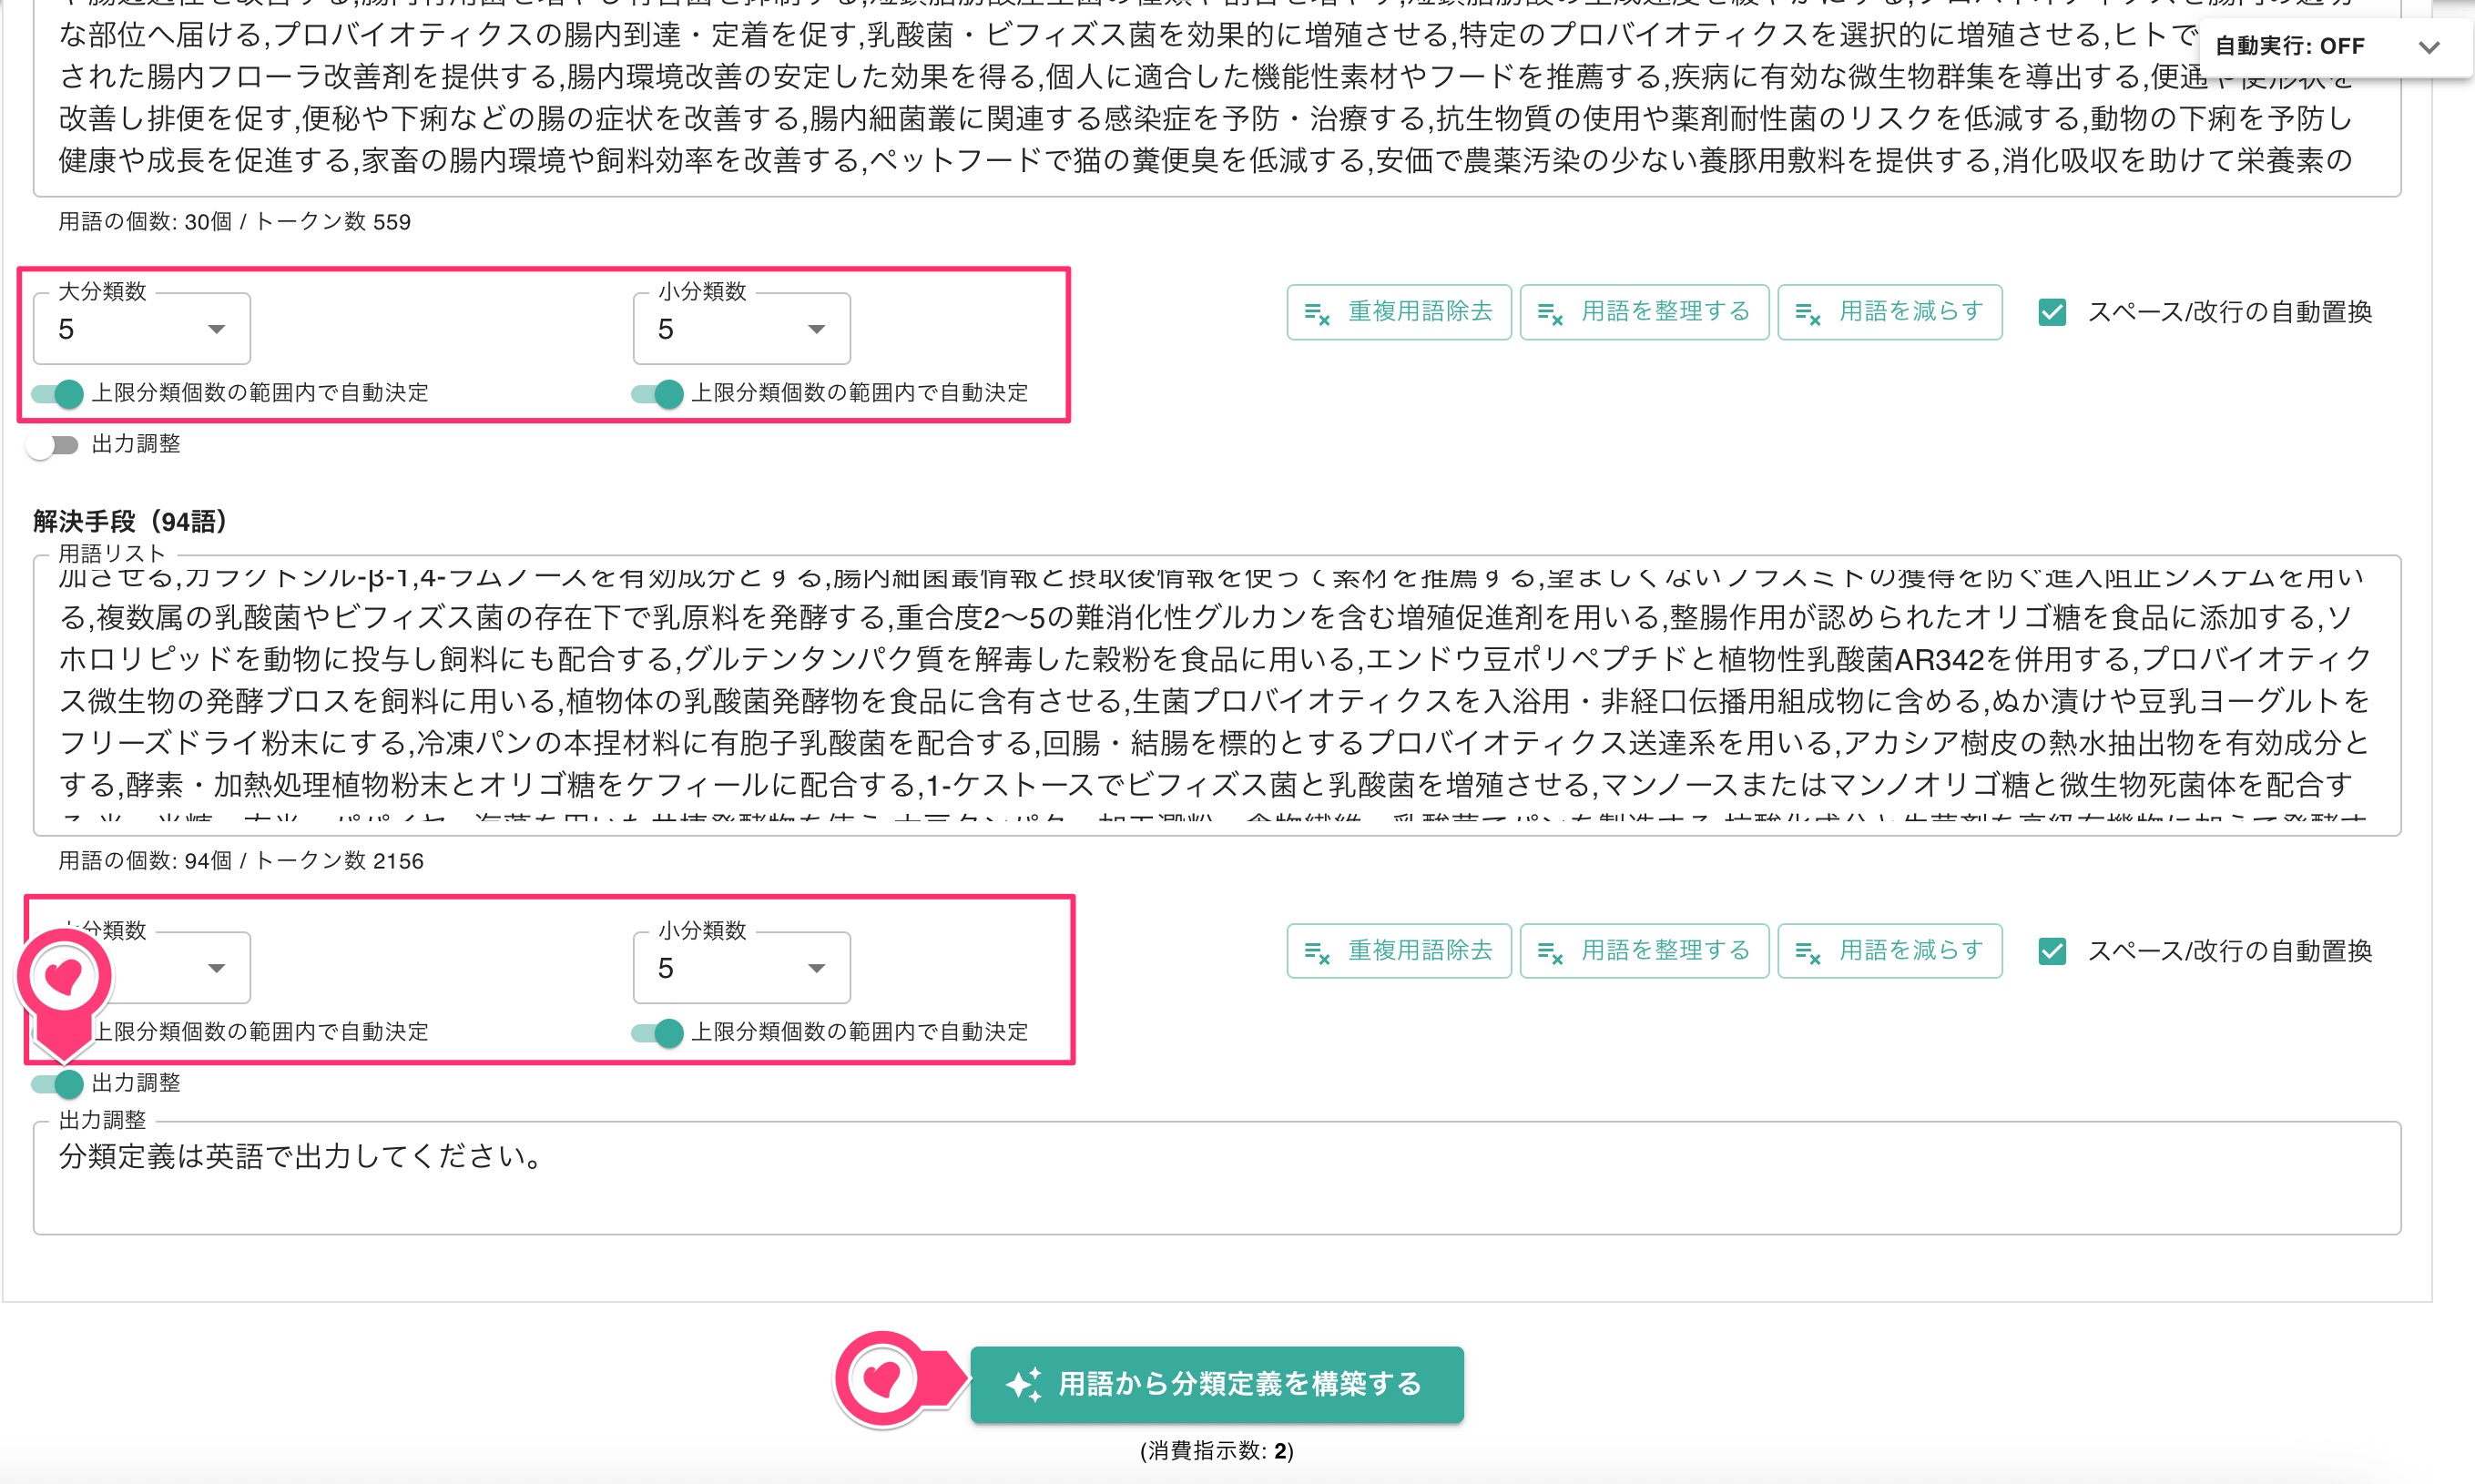Click into the 出力調整 text field

(x=1217, y=1178)
